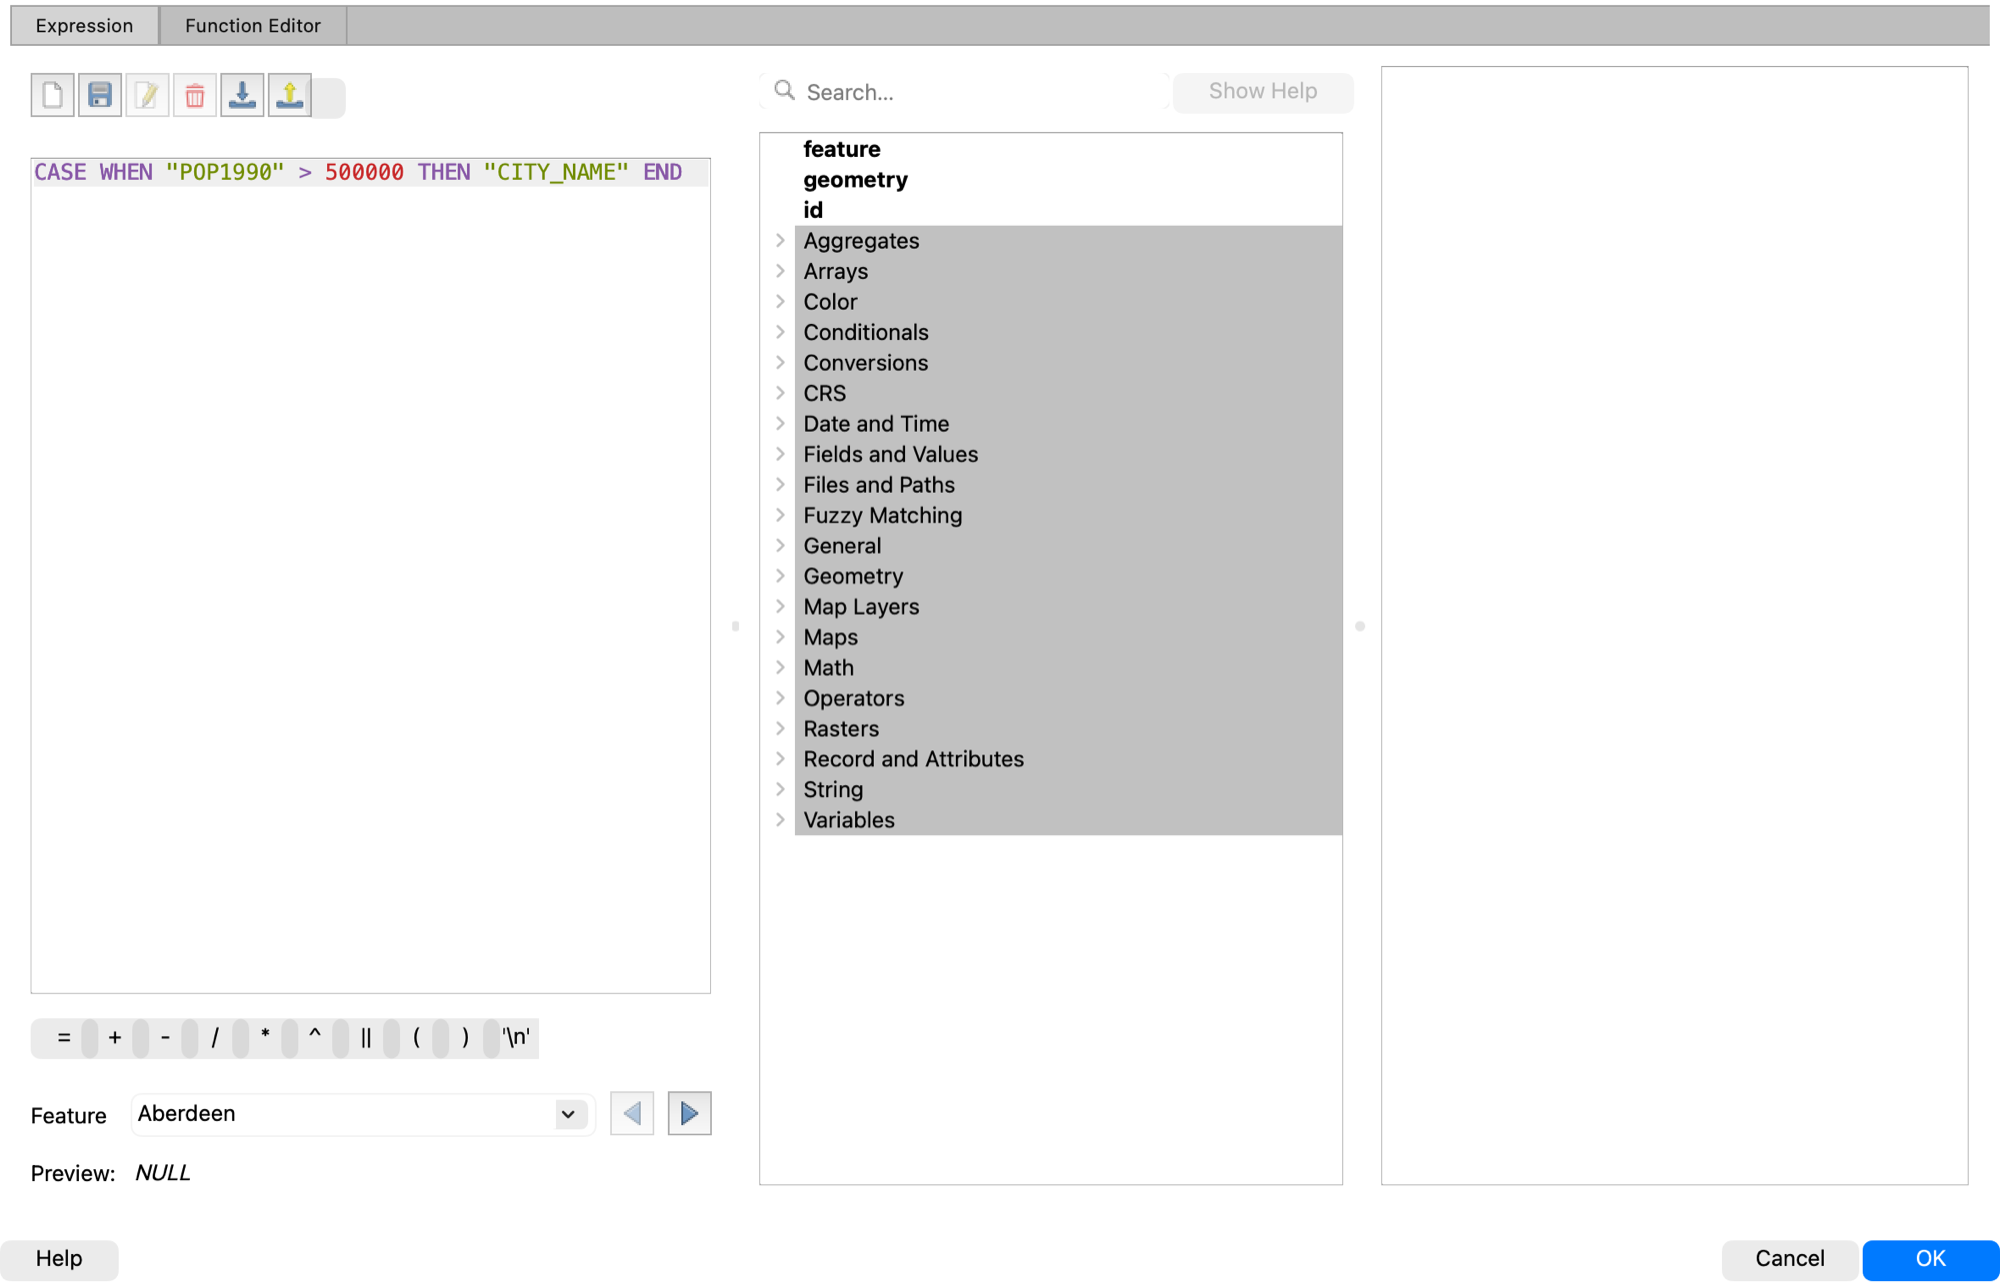Delete the stored expression with the red trash icon

(x=195, y=96)
